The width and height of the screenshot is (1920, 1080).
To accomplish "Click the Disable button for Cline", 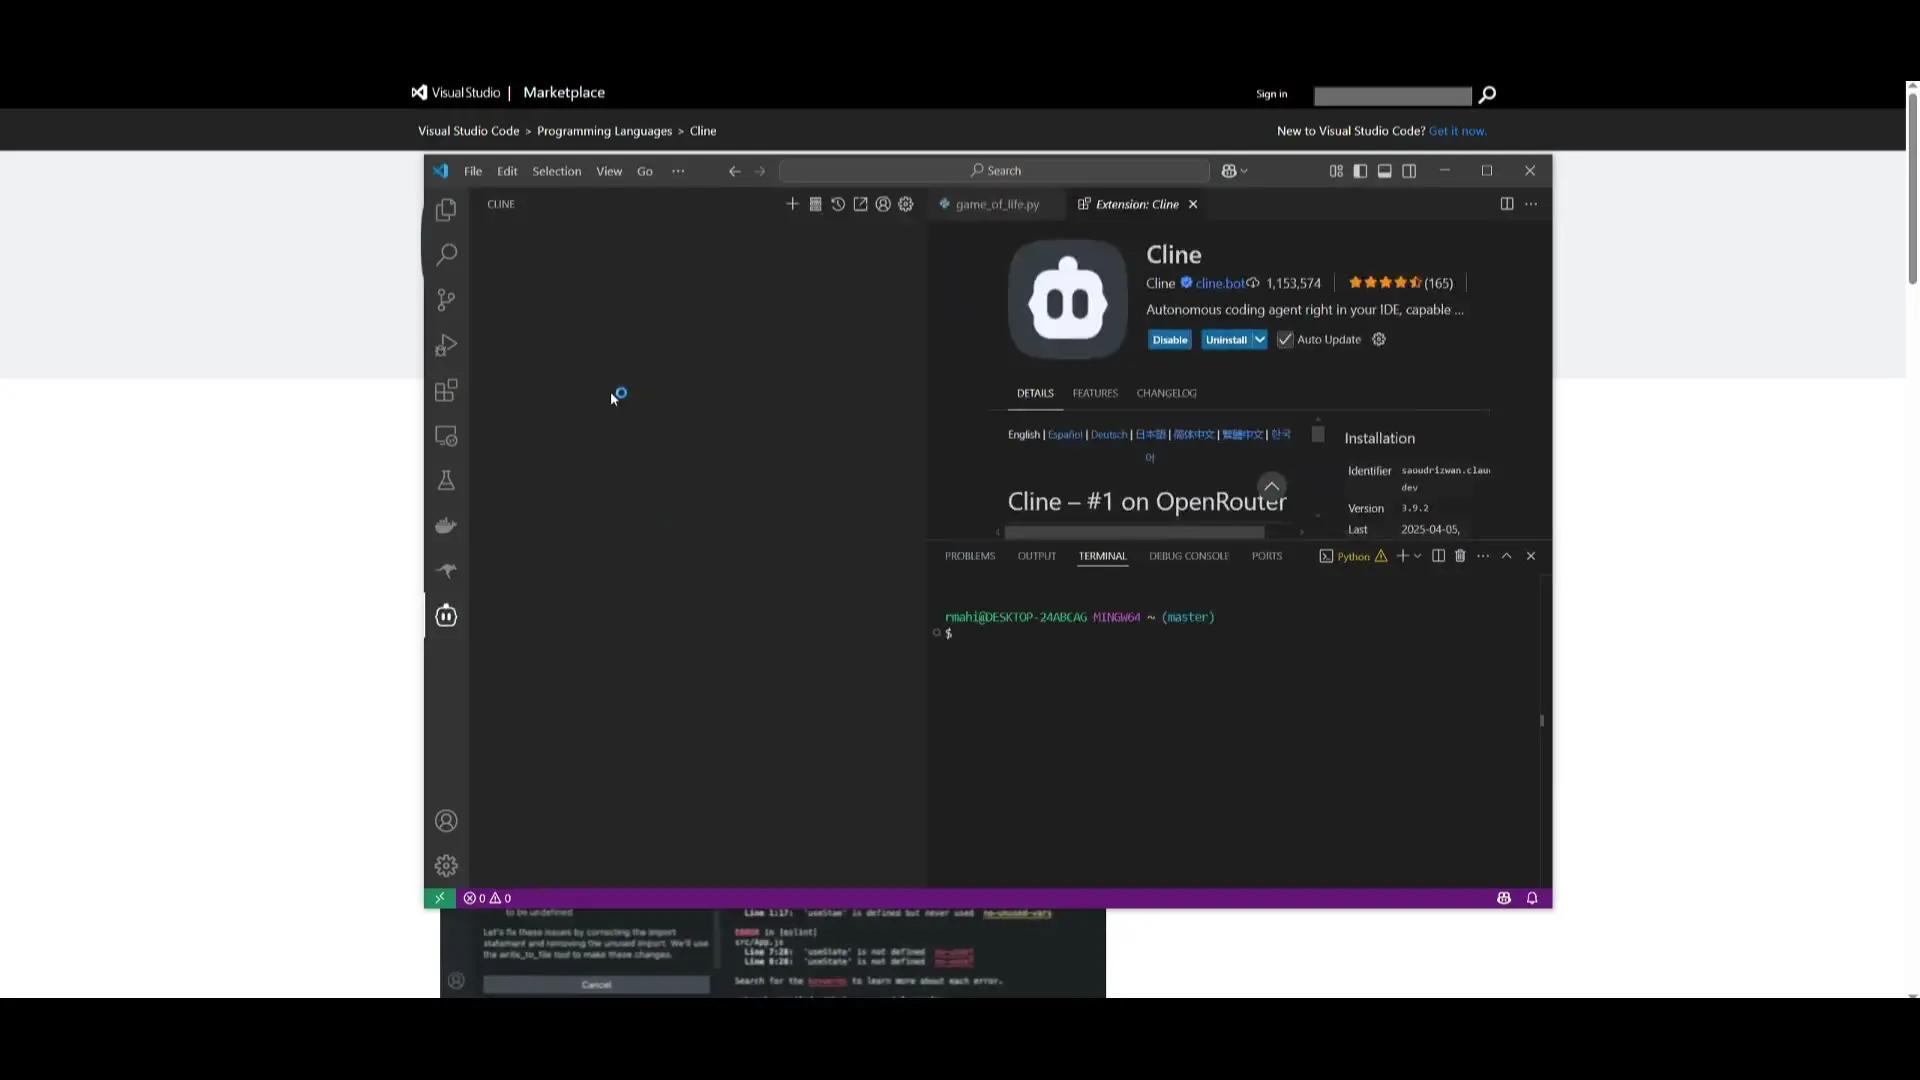I will 1169,340.
